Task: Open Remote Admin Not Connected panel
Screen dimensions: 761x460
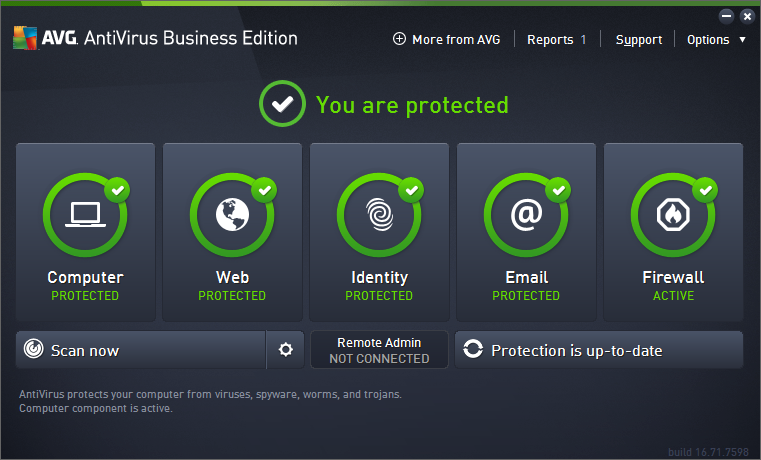Action: click(x=379, y=350)
